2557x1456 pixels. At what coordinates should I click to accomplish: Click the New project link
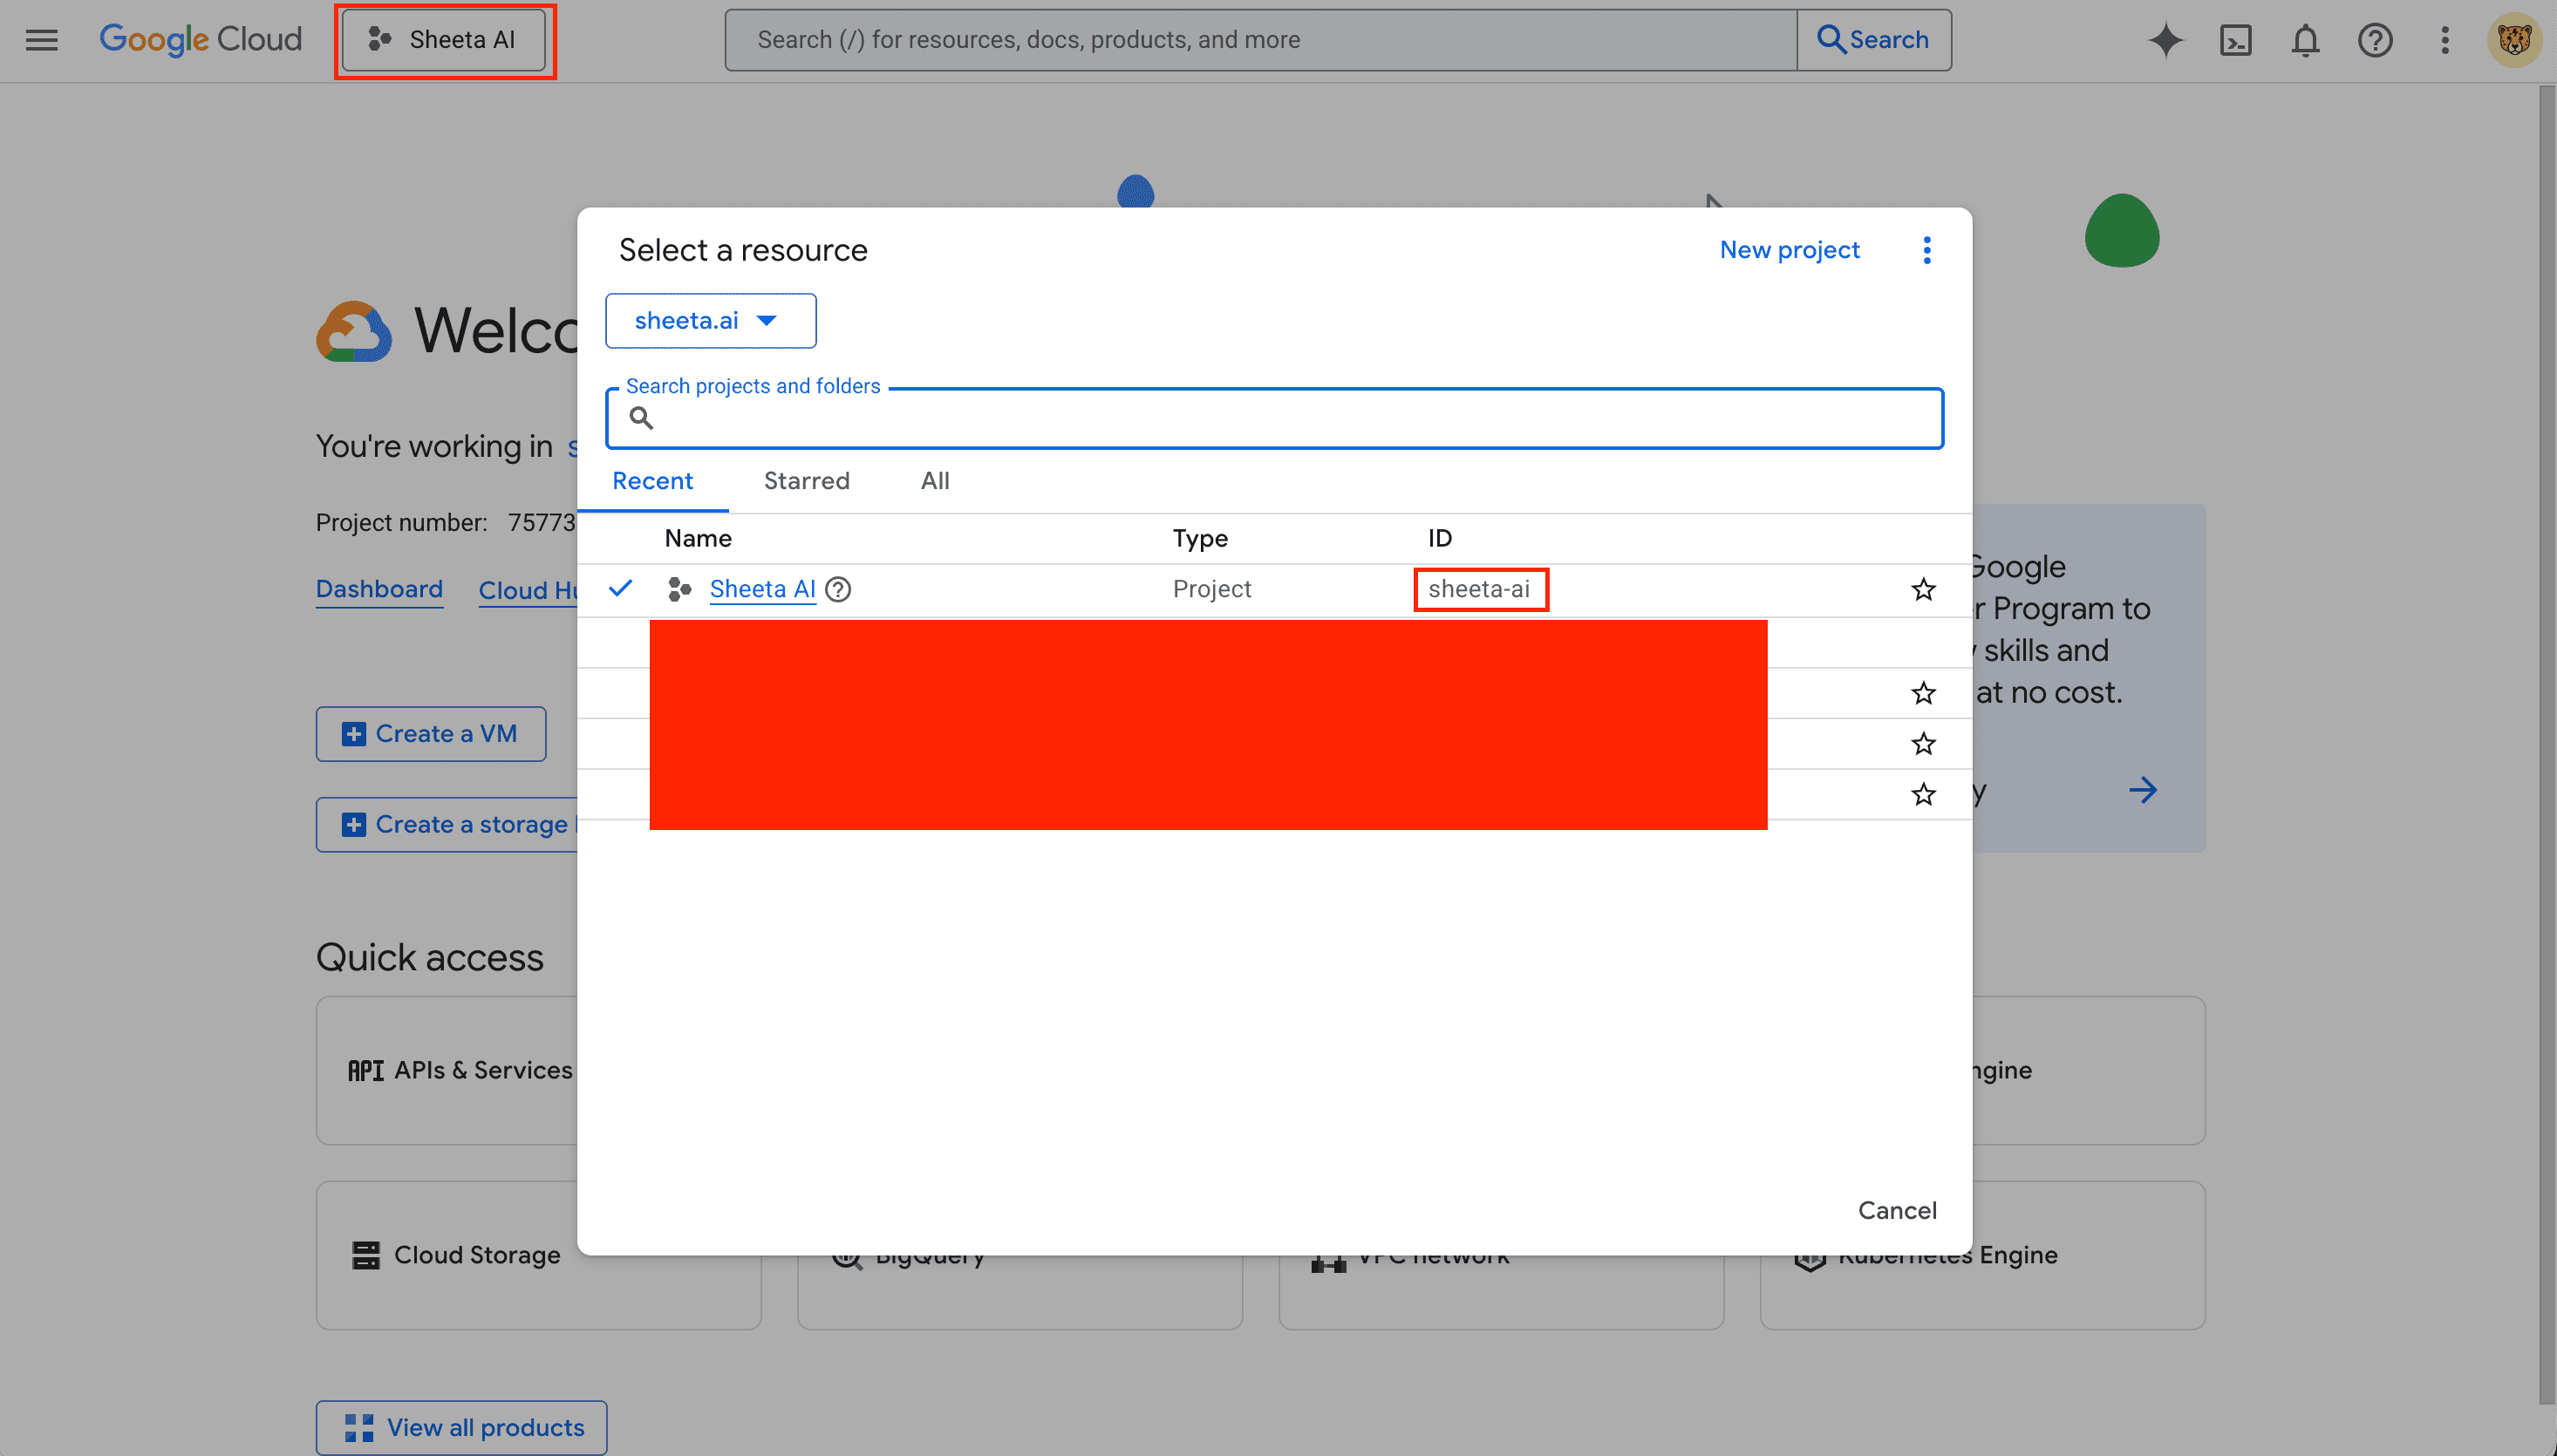(x=1789, y=249)
